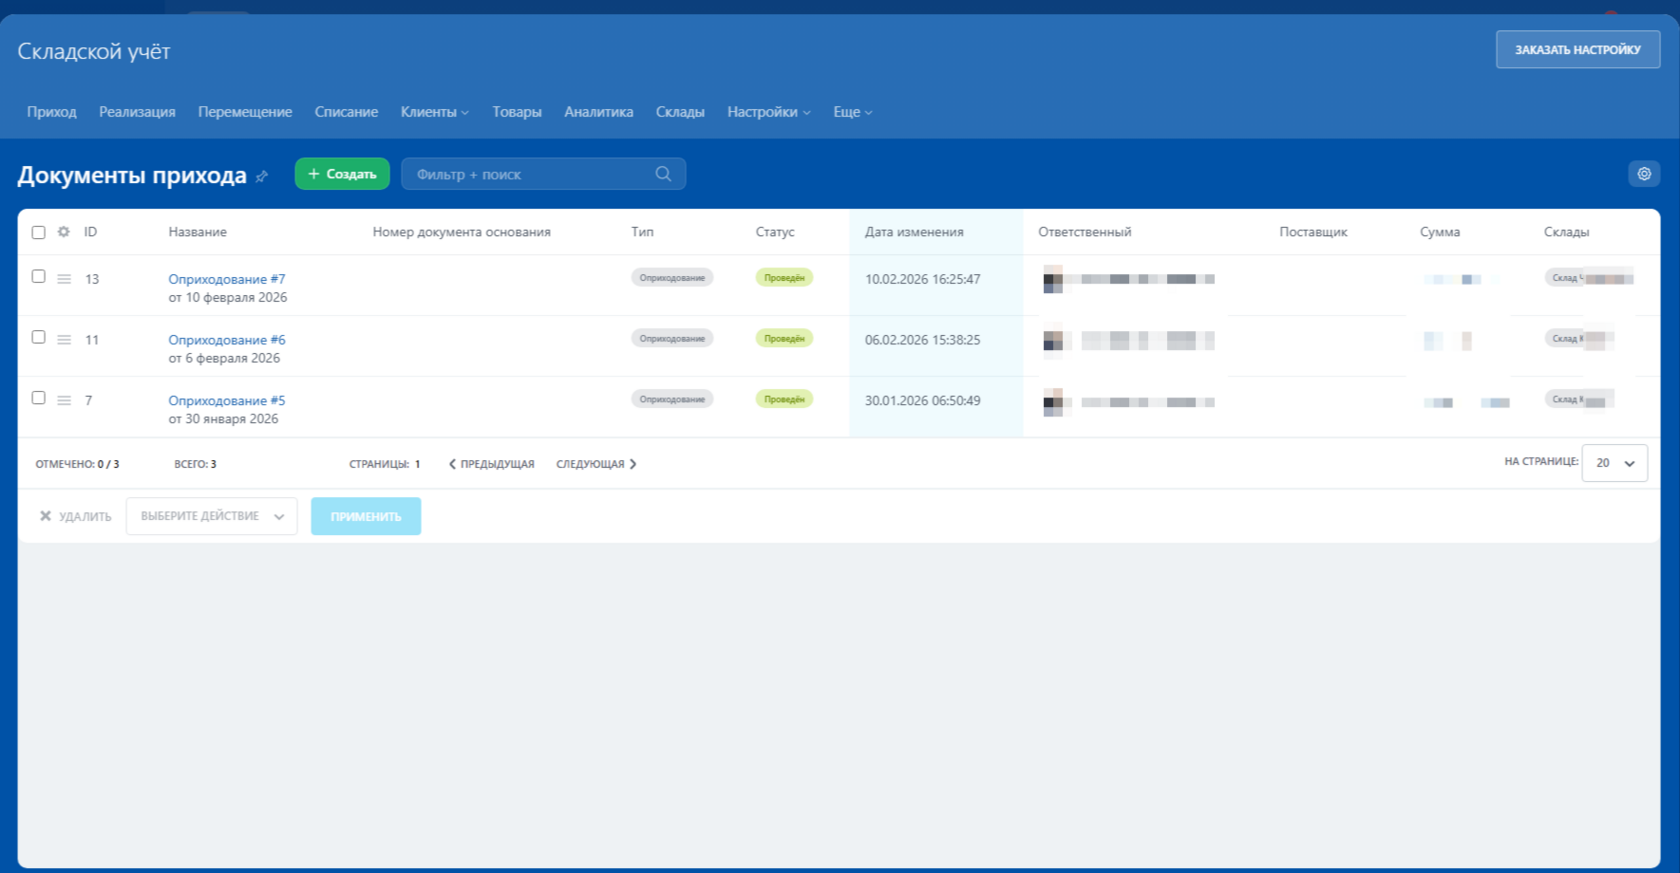Click the green Создать button
Screen dimensions: 1680x873
click(x=342, y=174)
